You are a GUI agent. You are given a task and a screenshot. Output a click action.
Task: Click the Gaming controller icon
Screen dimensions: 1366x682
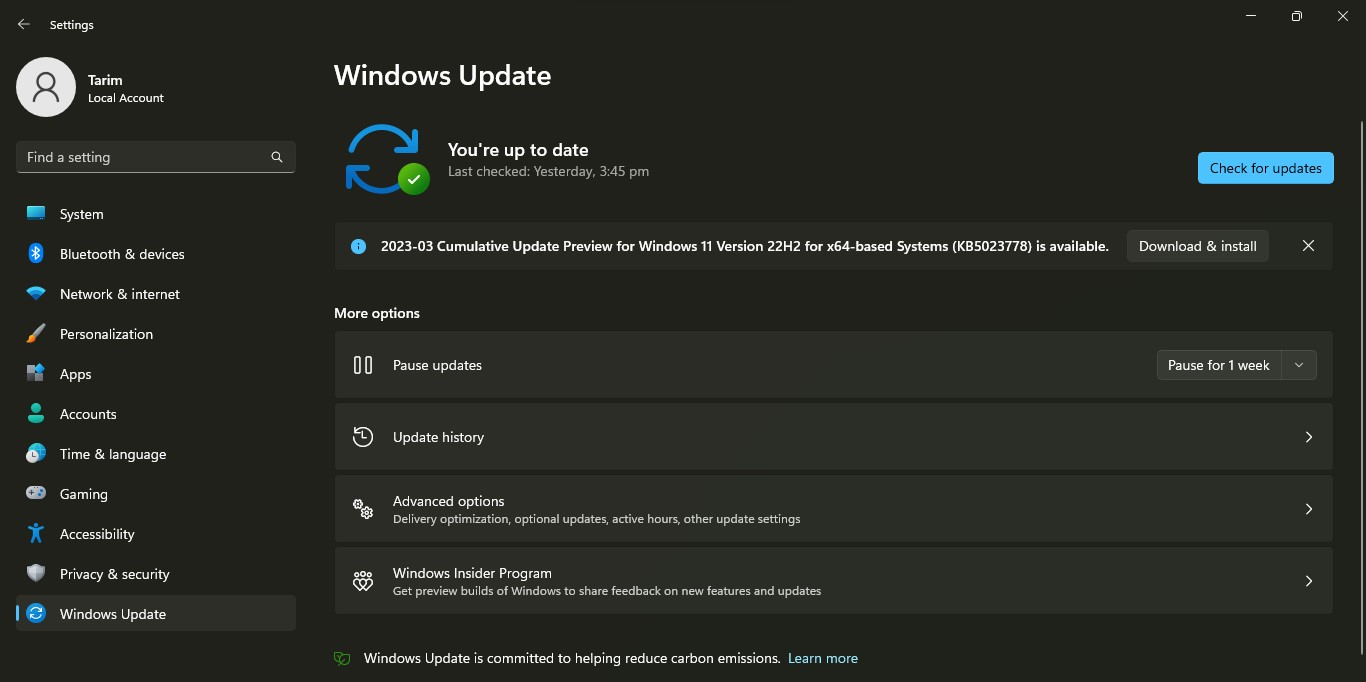36,494
